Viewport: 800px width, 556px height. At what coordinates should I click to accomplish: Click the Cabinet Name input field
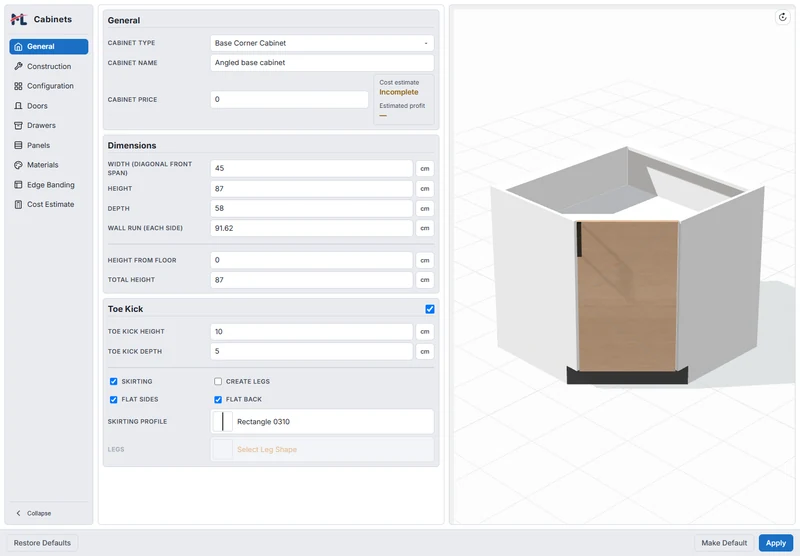322,63
